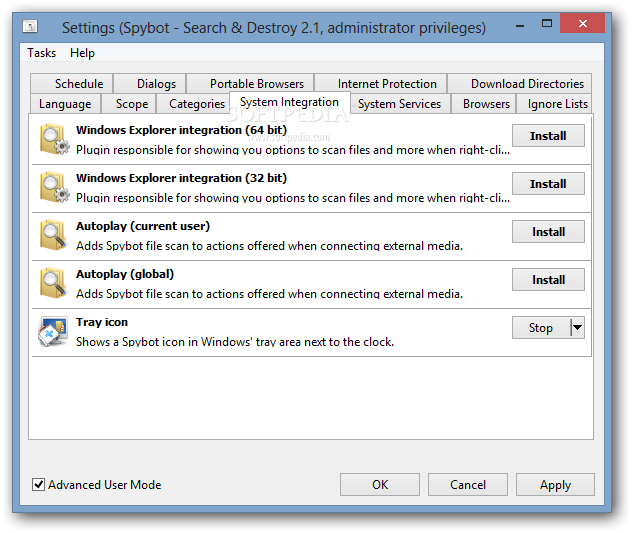The image size is (632, 533).
Task: Click the Settings window title bar icon
Action: coord(30,27)
